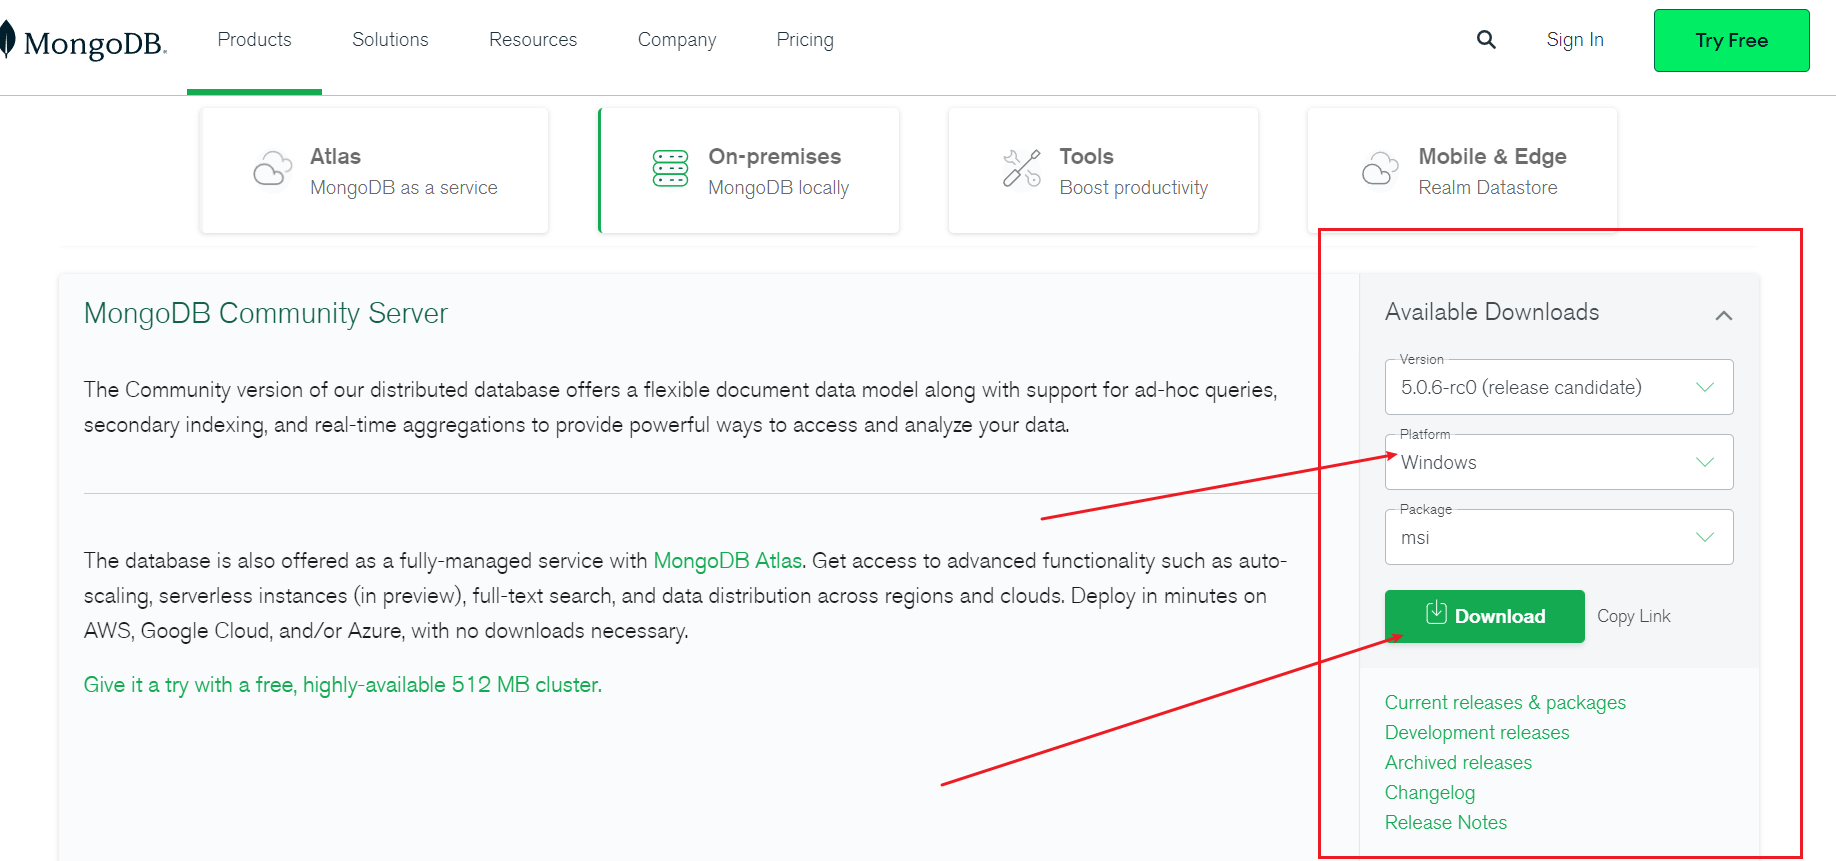Click the Tools wrench icon
The image size is (1836, 861).
pos(1022,168)
